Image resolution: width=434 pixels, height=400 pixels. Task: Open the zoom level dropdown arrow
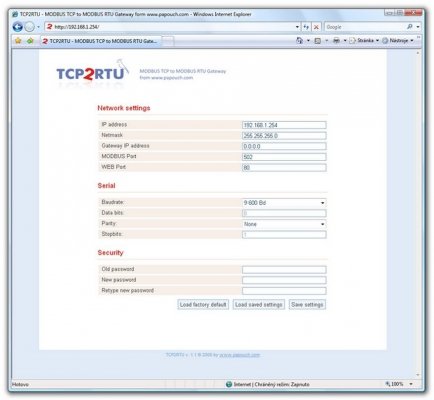click(x=411, y=384)
